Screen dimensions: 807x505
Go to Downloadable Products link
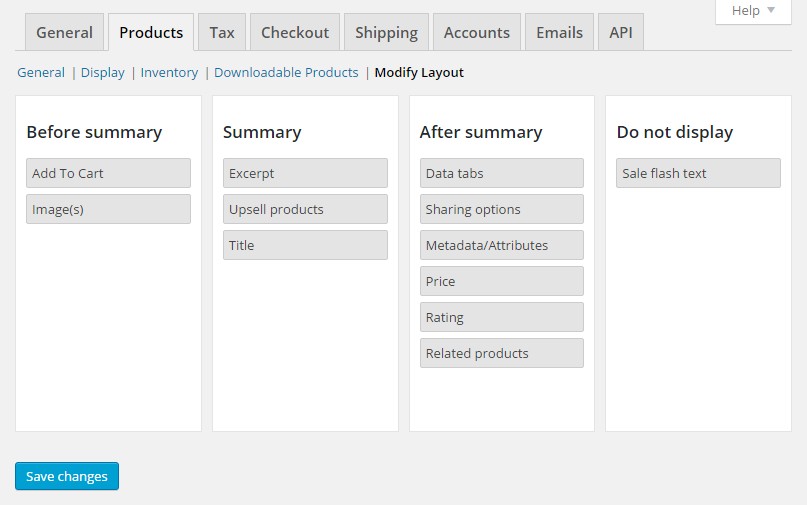(286, 72)
